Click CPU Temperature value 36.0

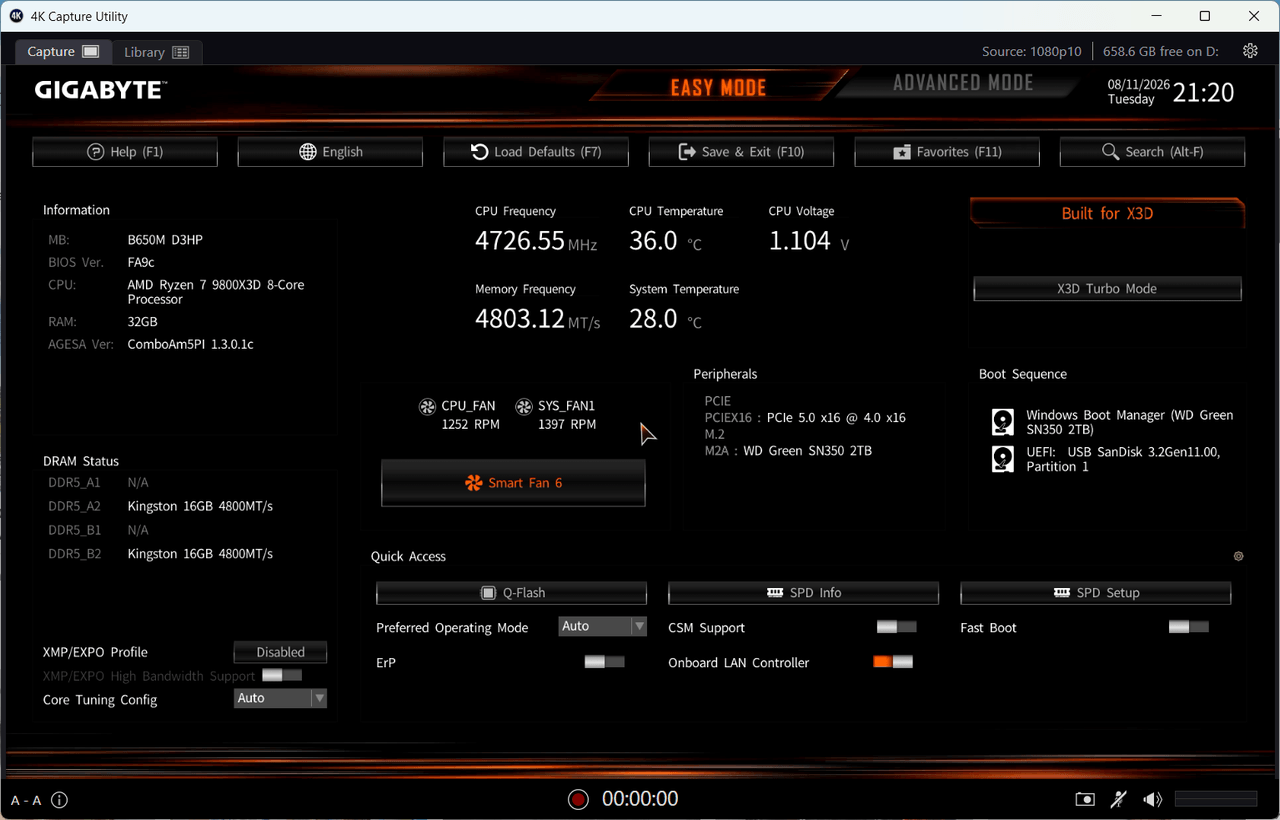click(x=653, y=241)
